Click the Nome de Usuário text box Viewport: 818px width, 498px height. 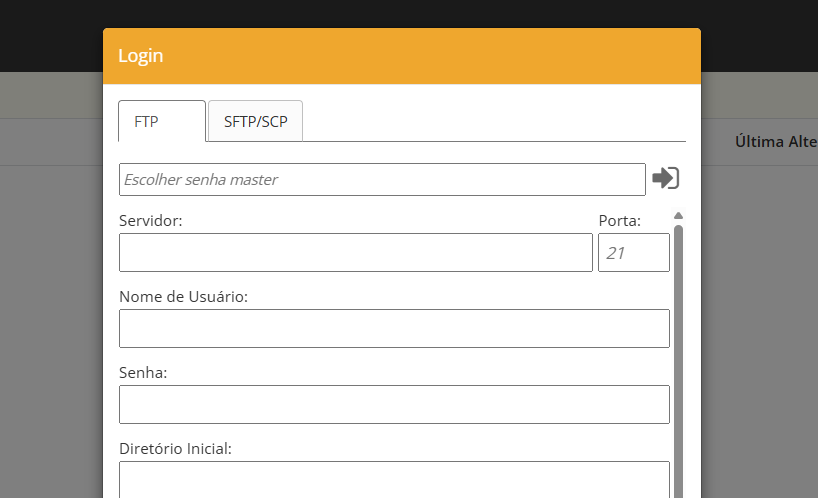tap(393, 328)
